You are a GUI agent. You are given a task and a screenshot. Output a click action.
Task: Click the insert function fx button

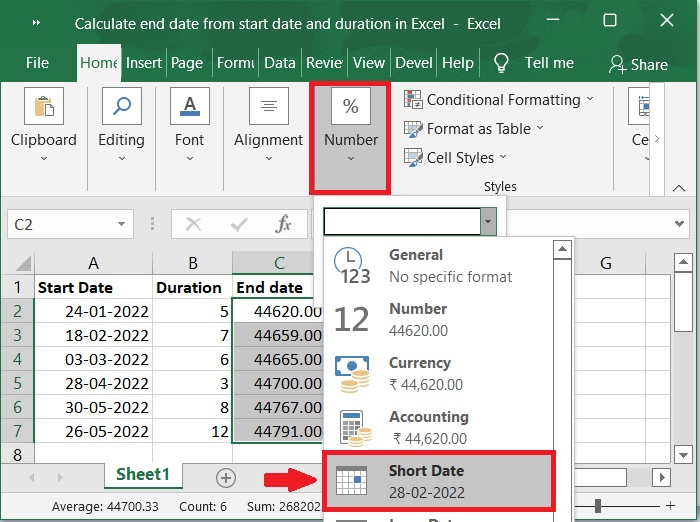pyautogui.click(x=284, y=224)
